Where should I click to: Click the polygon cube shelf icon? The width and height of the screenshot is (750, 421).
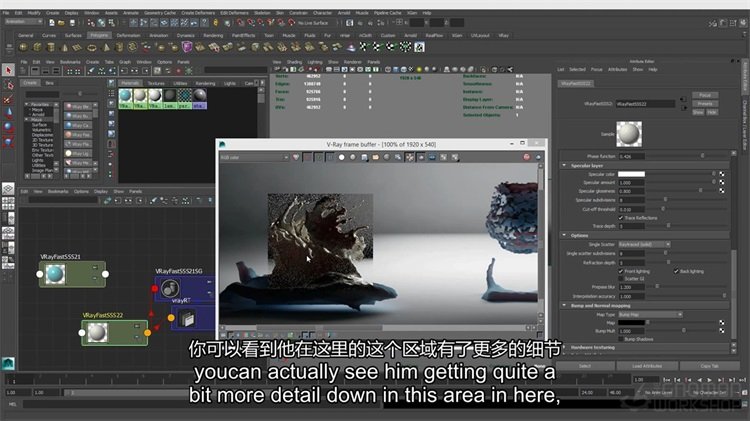click(x=37, y=47)
